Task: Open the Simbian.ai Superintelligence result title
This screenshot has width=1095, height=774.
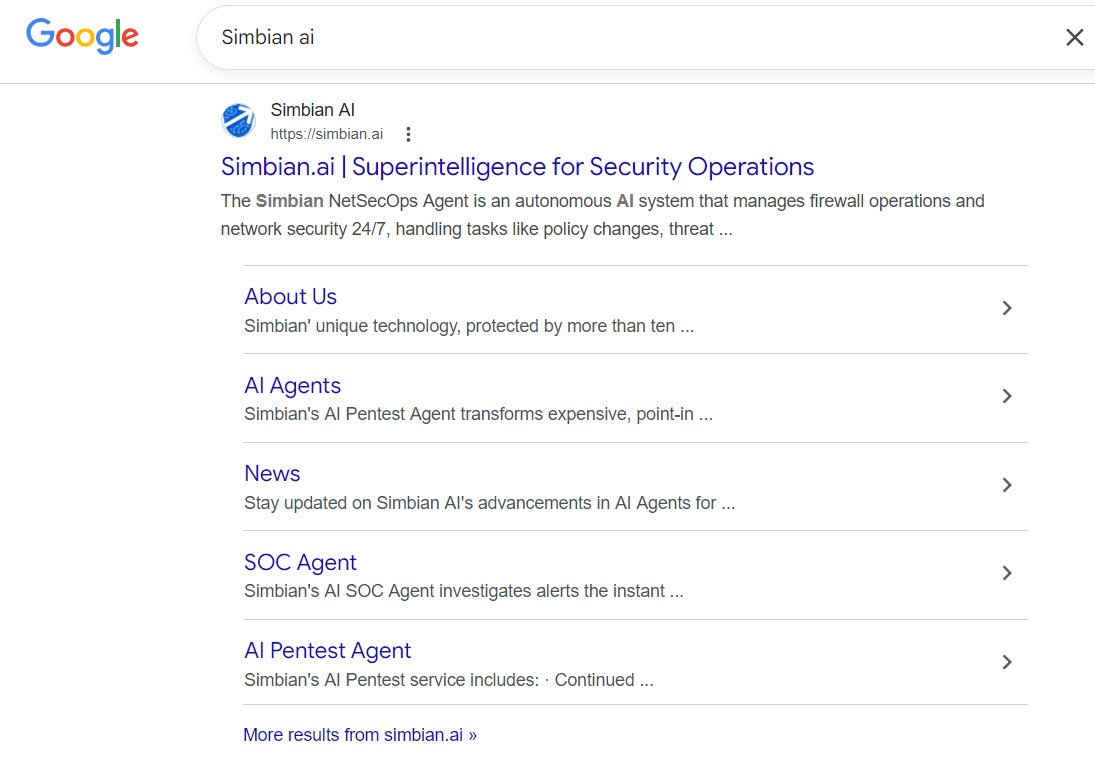Action: tap(517, 166)
